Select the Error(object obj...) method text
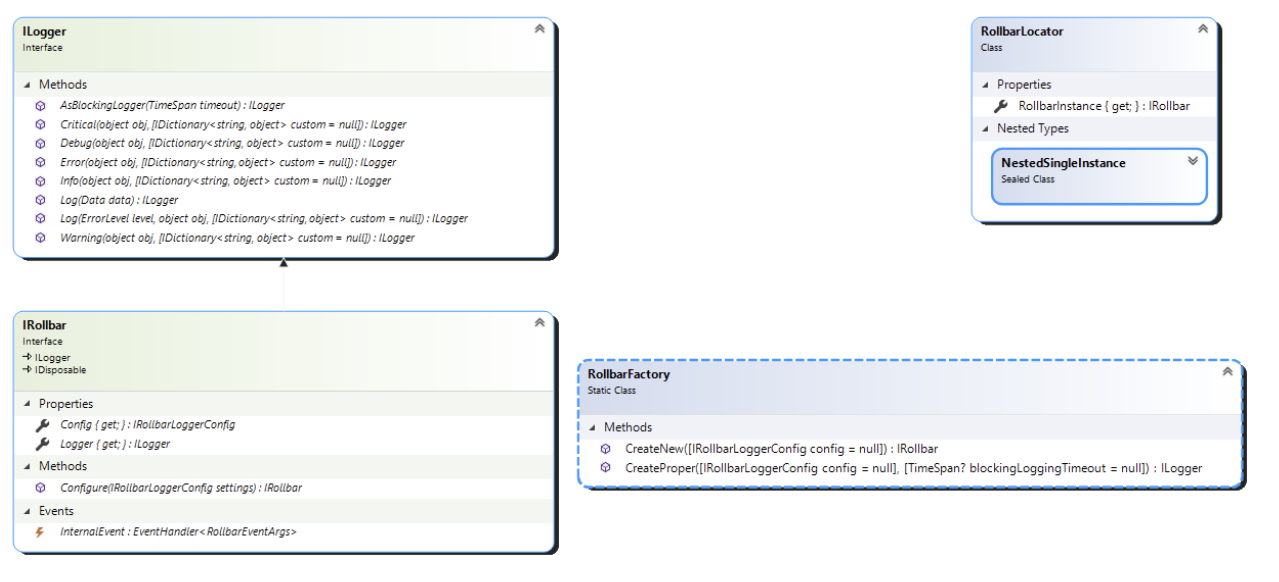 point(228,162)
